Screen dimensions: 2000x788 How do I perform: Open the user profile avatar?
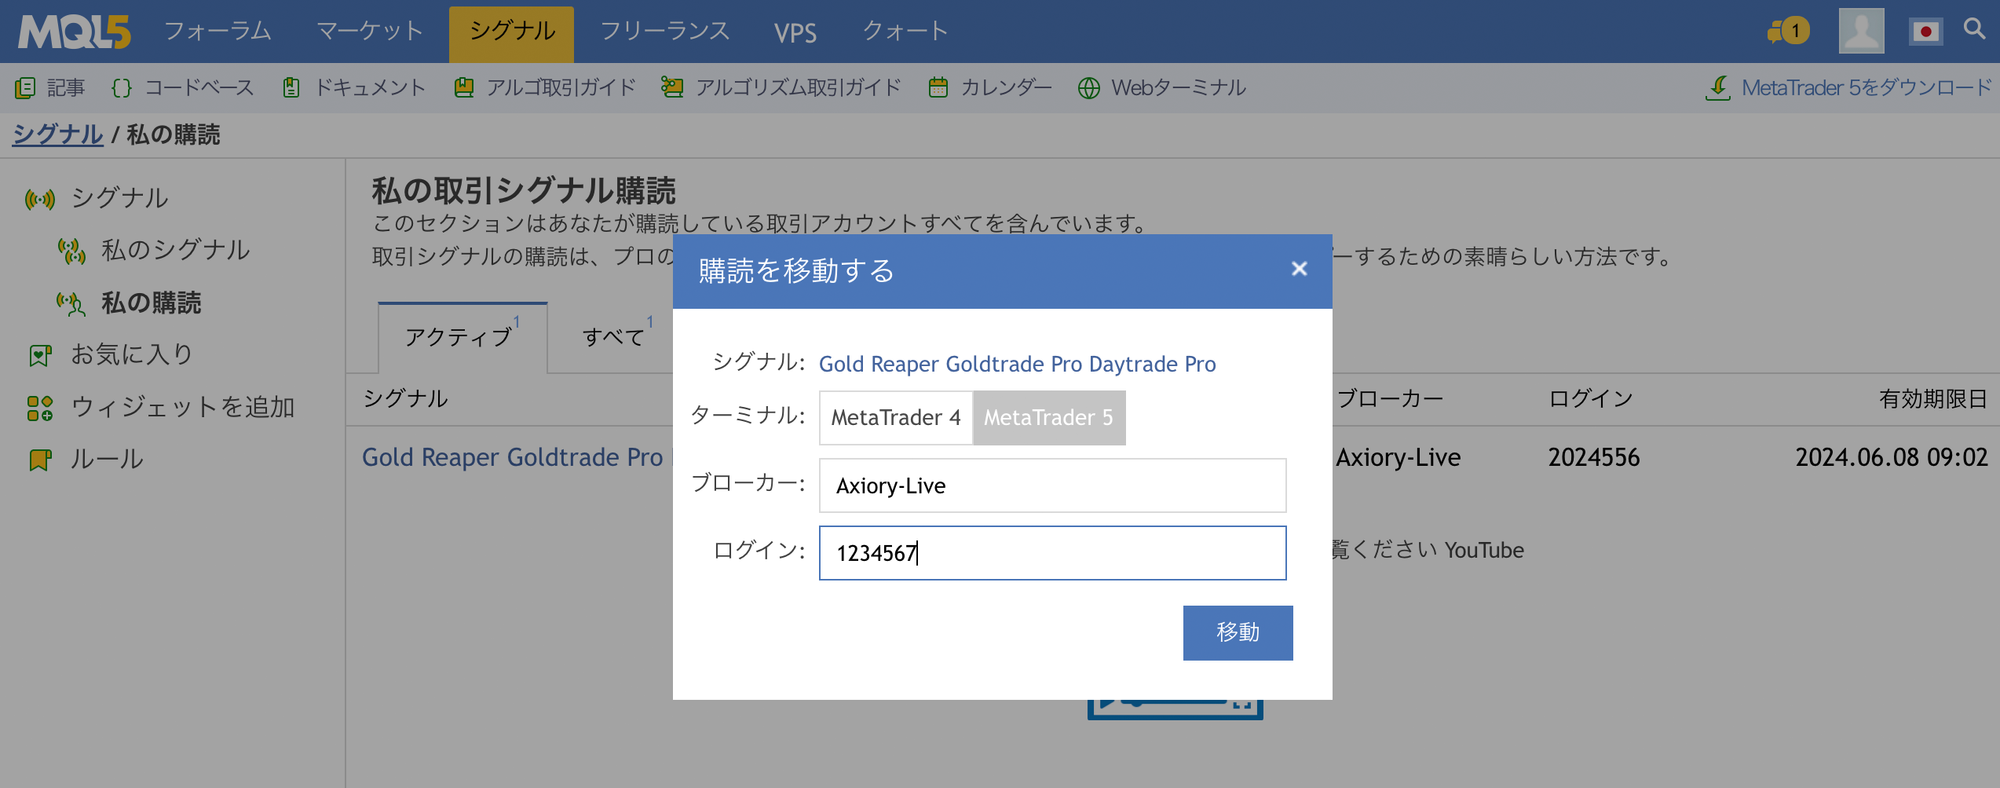(x=1861, y=31)
